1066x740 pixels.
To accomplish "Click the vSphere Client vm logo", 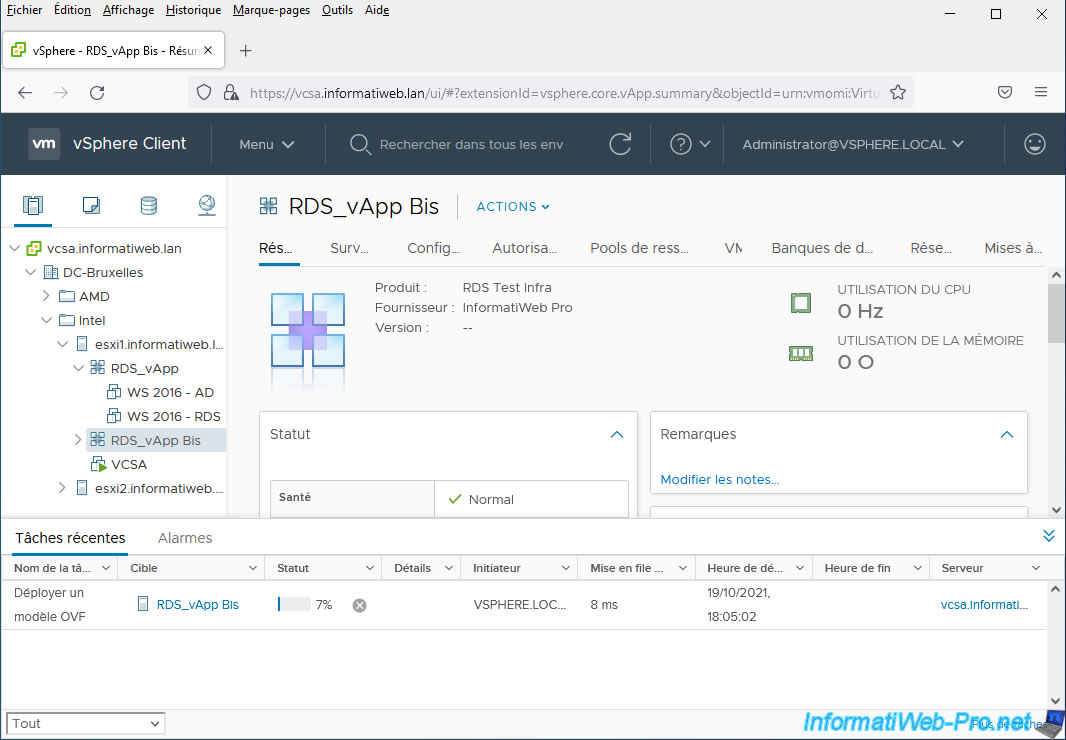I will [44, 144].
